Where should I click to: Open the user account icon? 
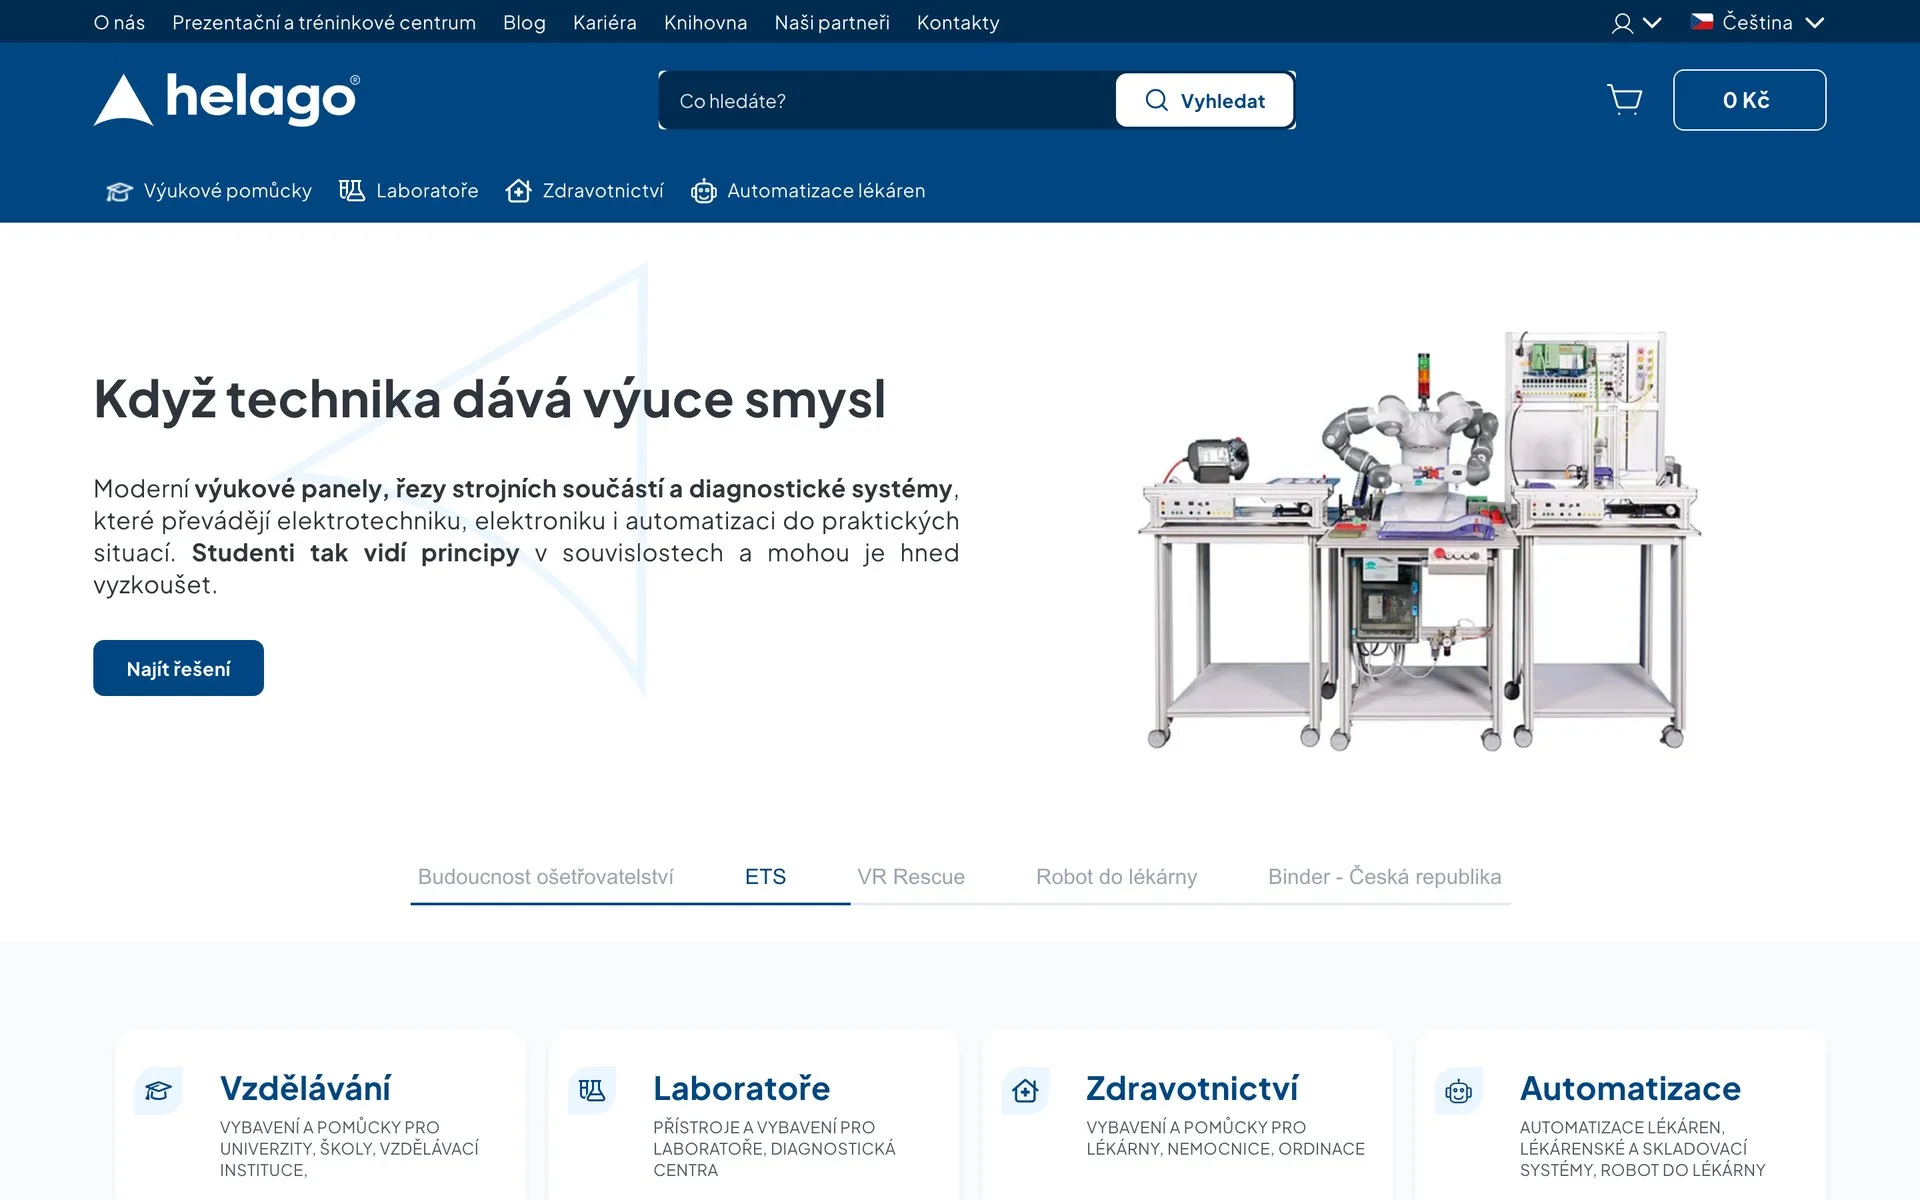tap(1622, 23)
